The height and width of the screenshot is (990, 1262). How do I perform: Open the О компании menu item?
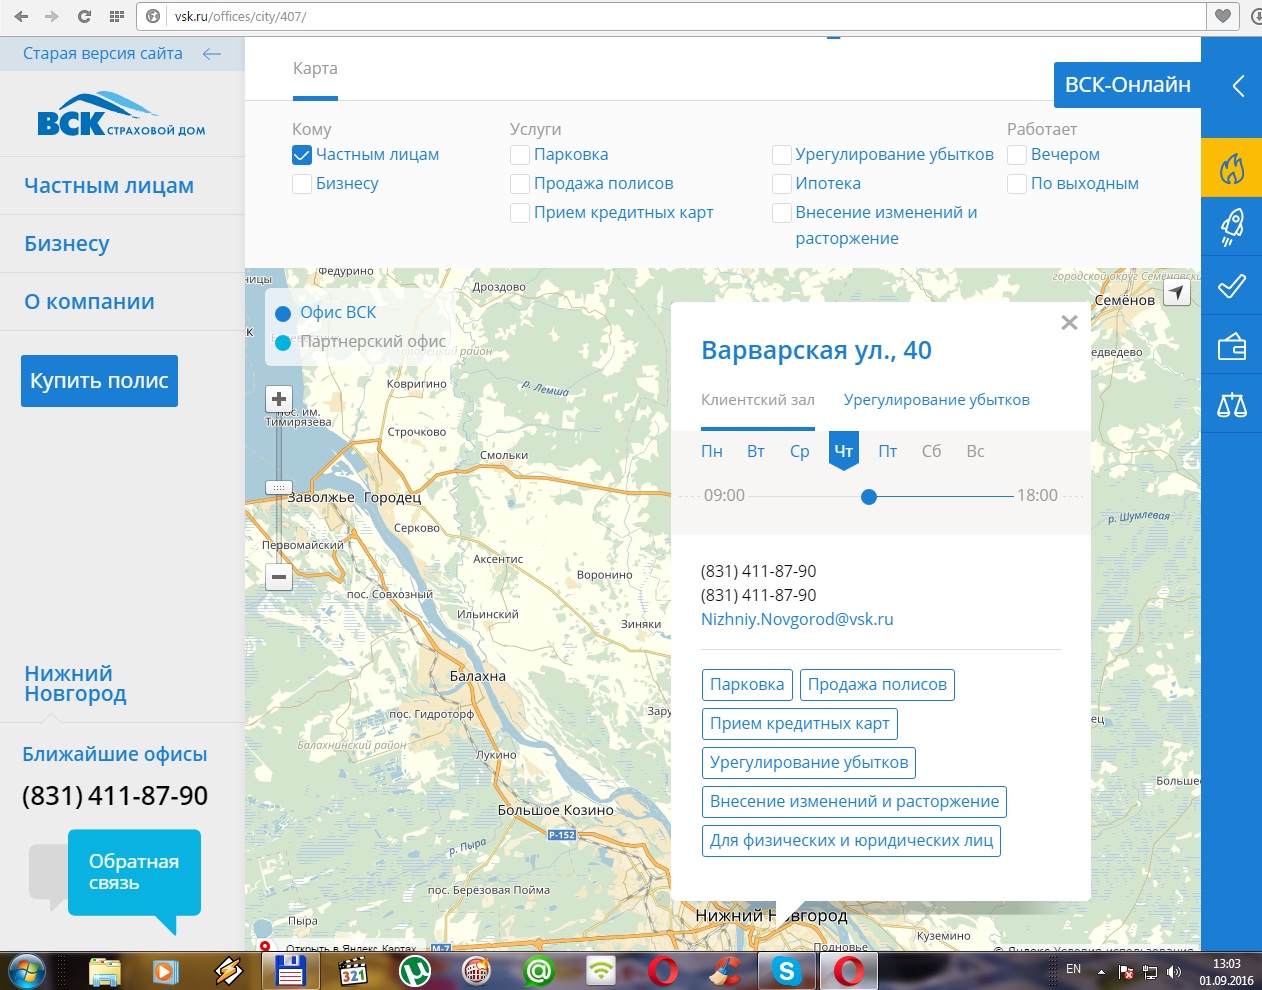coord(89,302)
